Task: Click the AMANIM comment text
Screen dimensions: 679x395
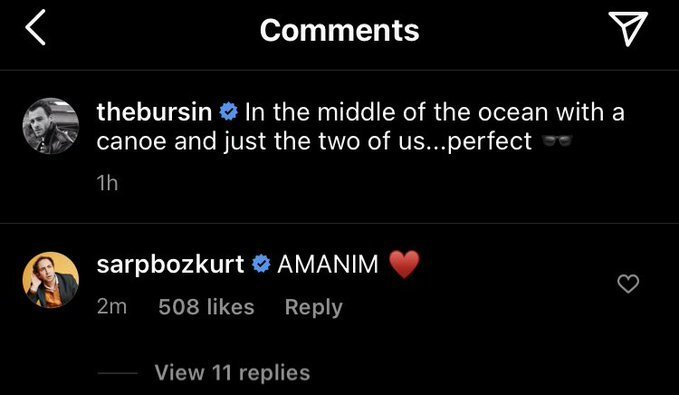Action: click(x=328, y=264)
